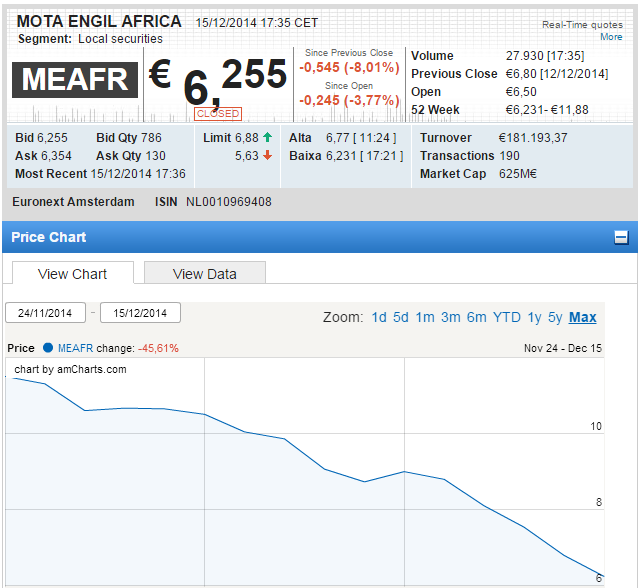Click the chart by amCharts.com label
Screen dimensions: 643x588
pos(71,369)
